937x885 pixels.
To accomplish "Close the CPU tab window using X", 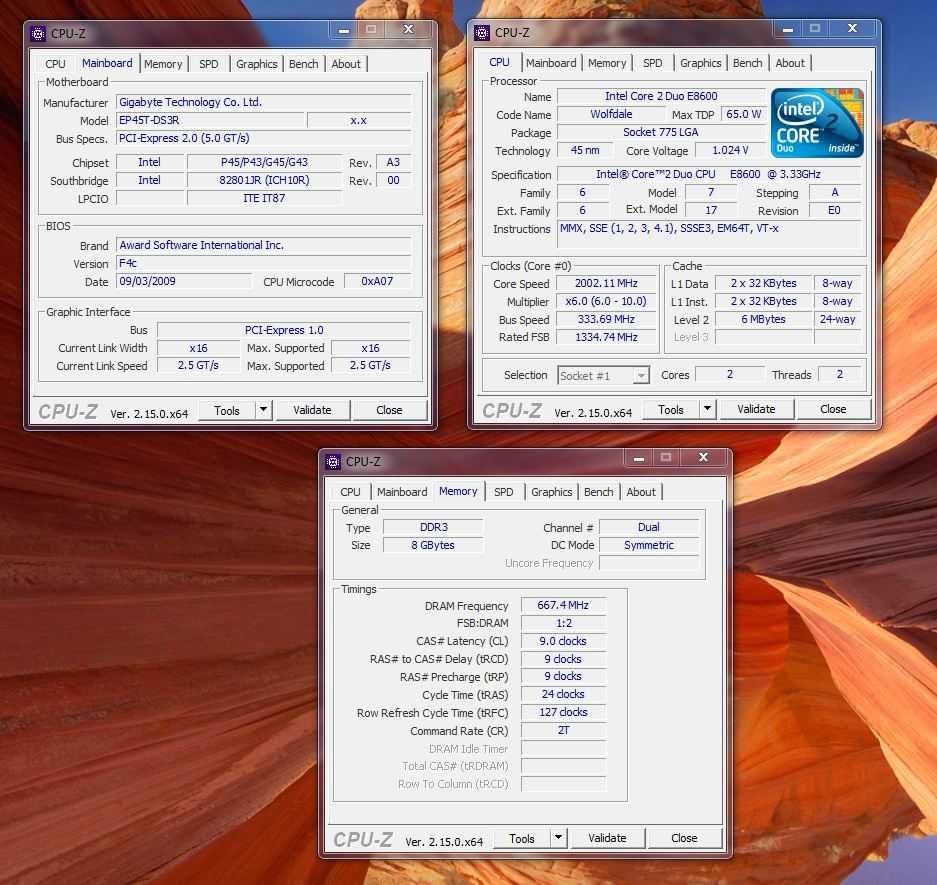I will pos(853,28).
